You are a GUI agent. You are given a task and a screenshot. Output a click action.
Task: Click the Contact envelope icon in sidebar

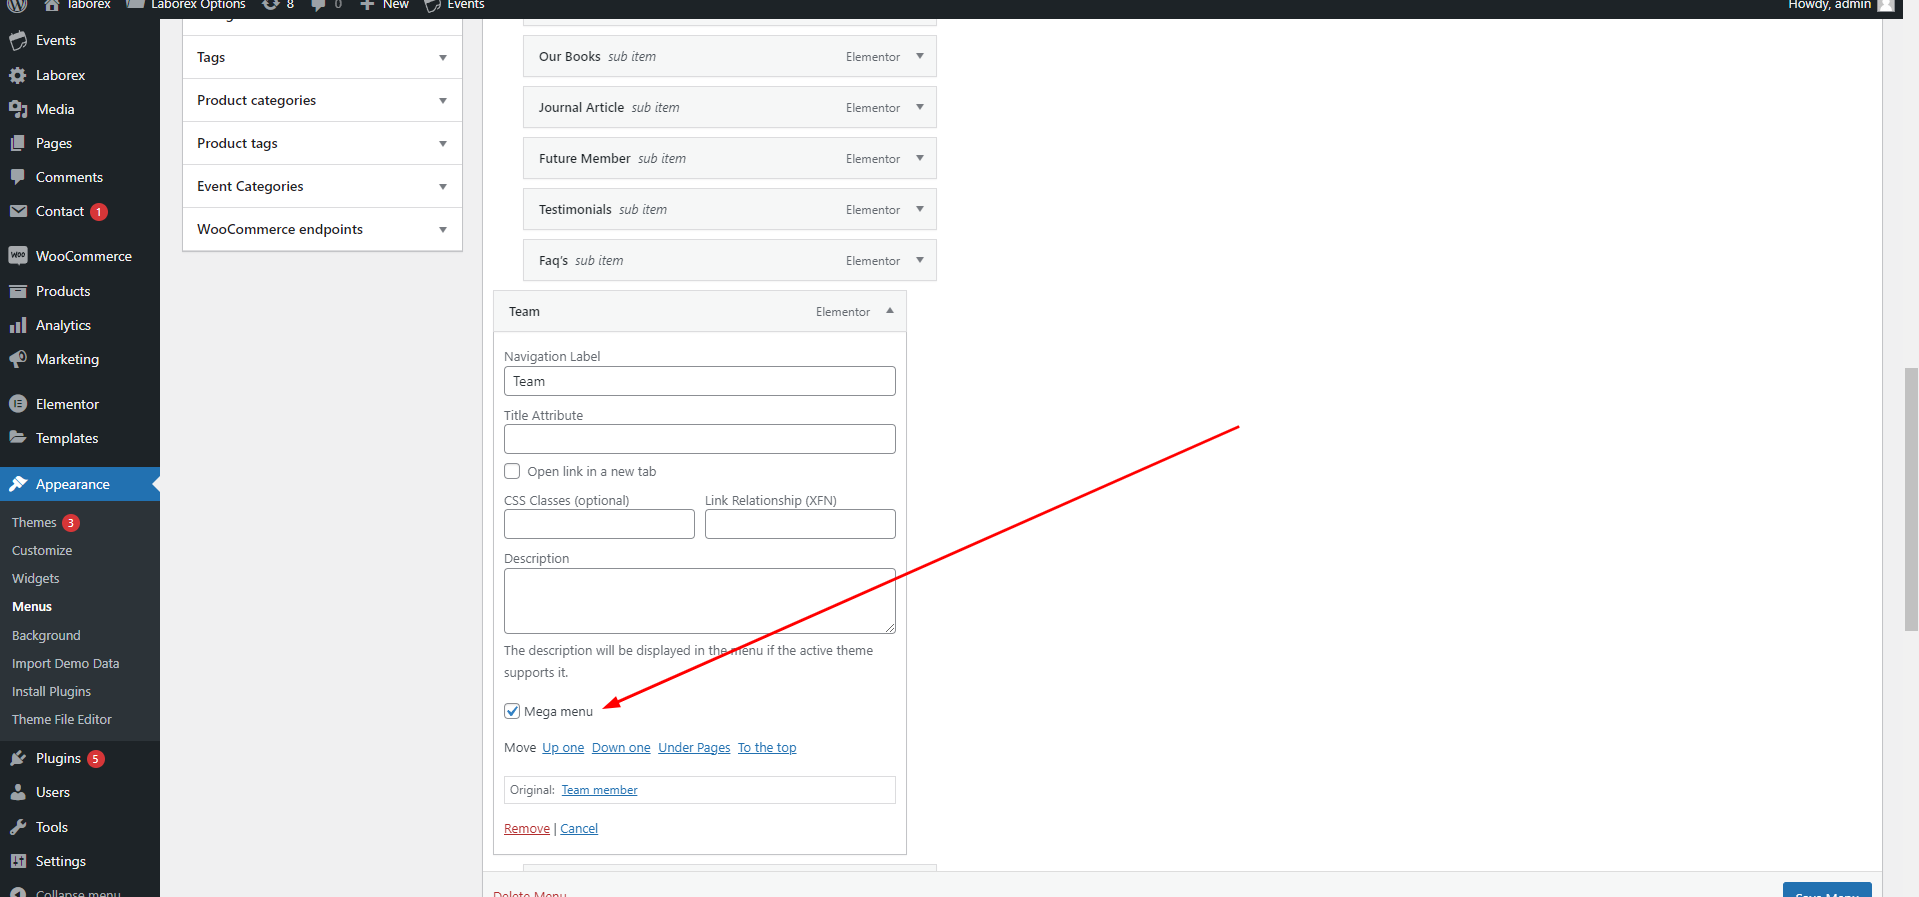18,211
